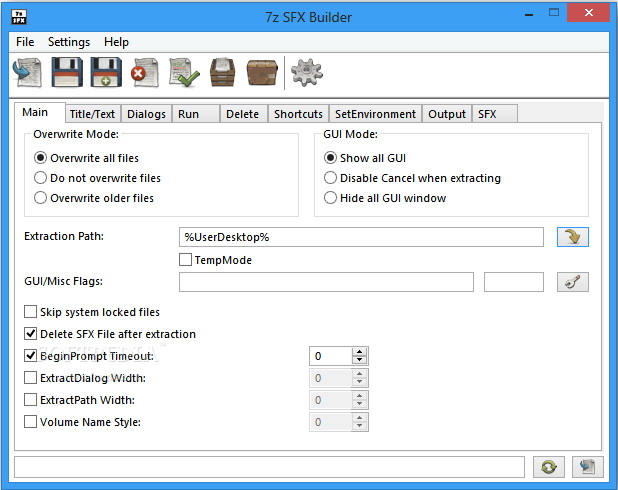Open the gear settings toolbar icon

pos(307,73)
